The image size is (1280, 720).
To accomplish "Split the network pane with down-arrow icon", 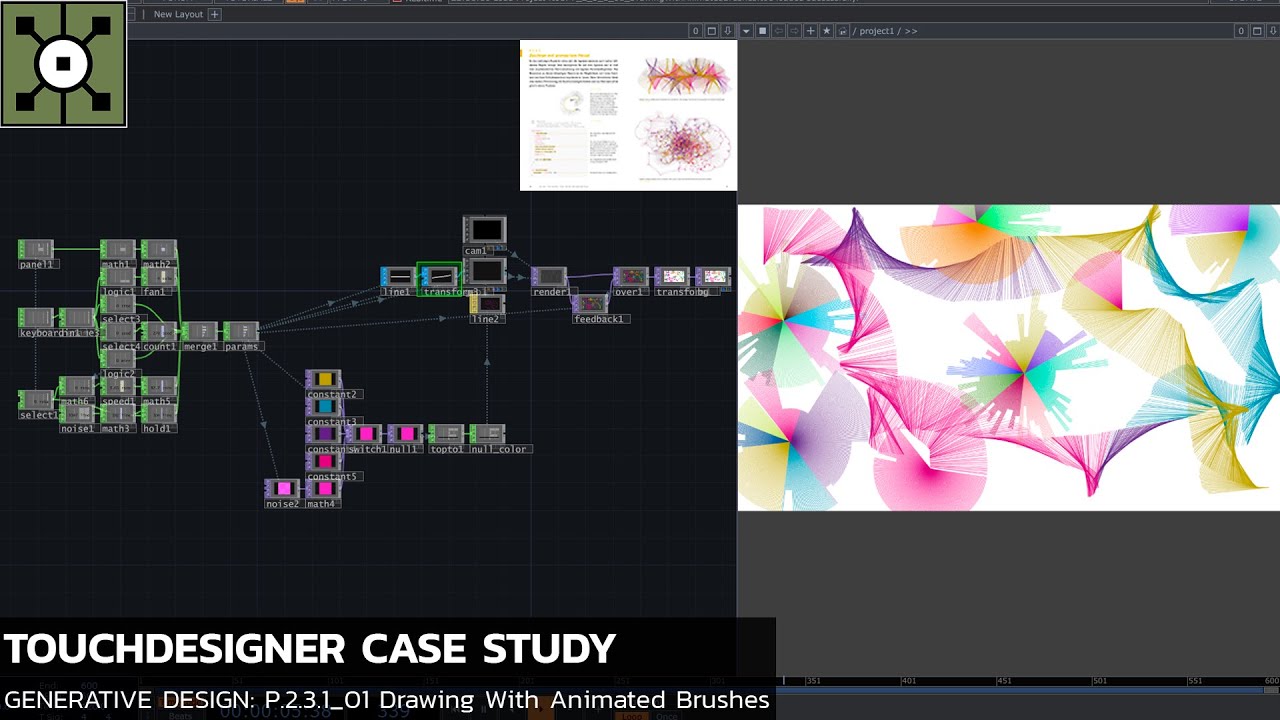I will click(728, 31).
